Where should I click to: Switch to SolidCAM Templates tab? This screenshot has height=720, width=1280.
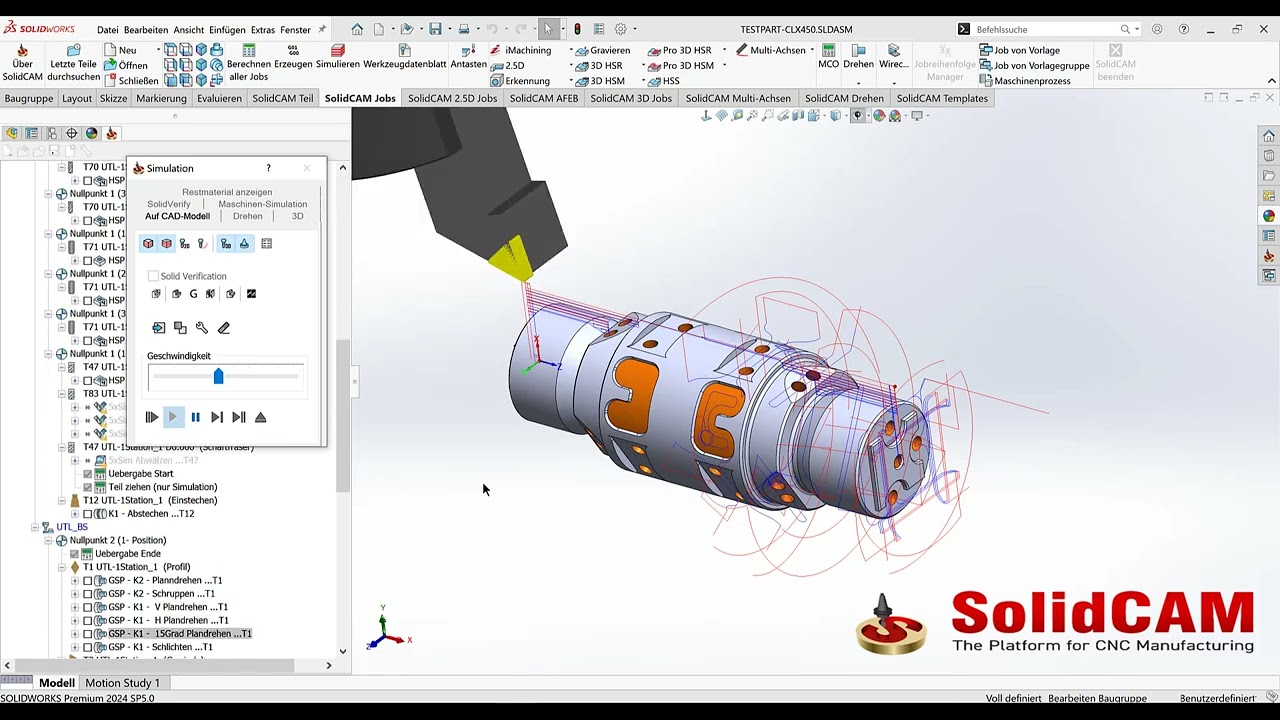tap(942, 98)
